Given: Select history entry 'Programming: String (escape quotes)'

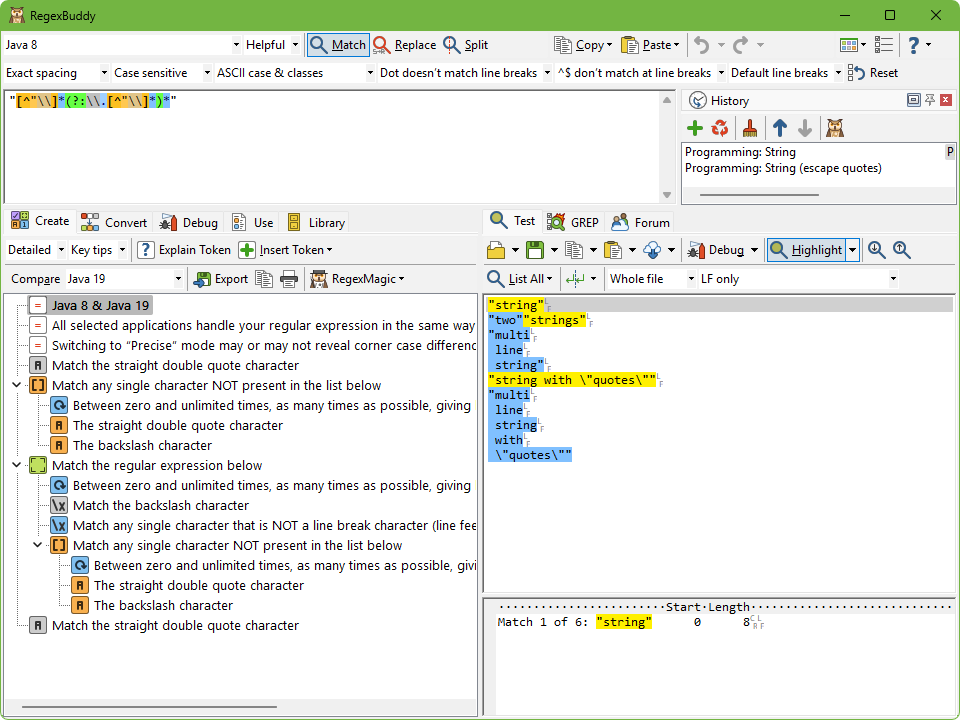Looking at the screenshot, I should point(783,168).
